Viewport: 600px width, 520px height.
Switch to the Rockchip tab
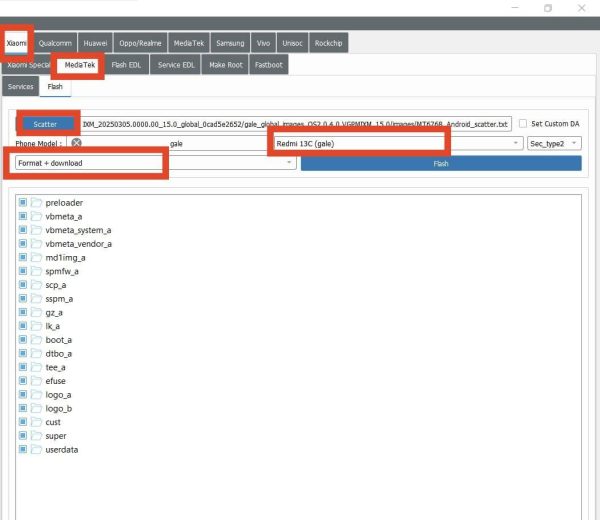click(x=328, y=43)
